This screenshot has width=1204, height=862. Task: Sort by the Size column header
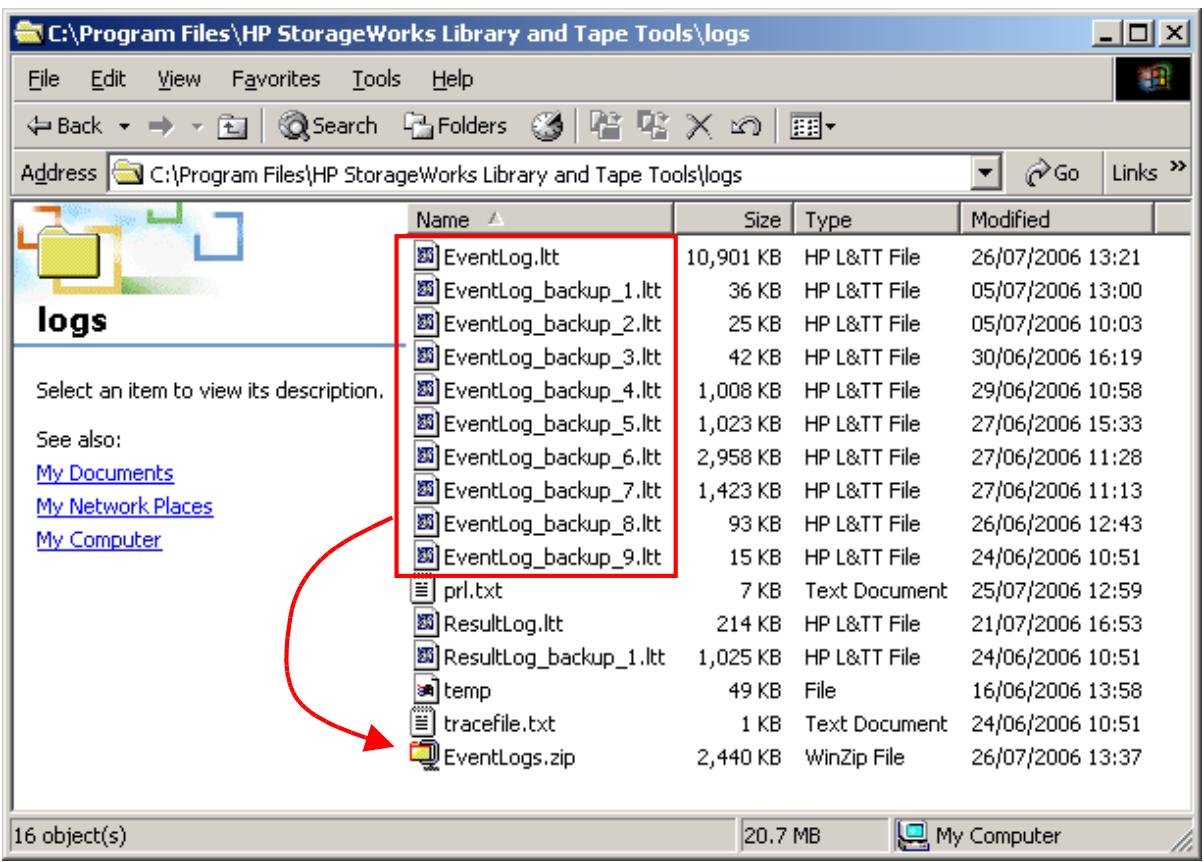[x=736, y=218]
